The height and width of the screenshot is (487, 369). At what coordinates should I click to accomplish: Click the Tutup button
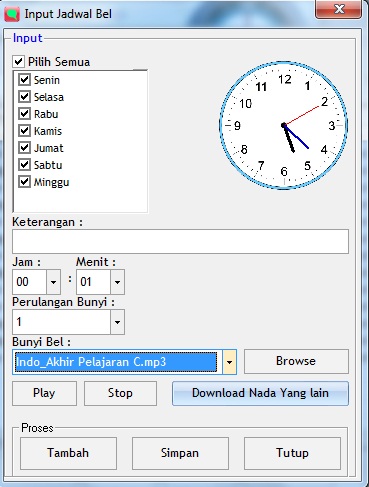pos(292,453)
